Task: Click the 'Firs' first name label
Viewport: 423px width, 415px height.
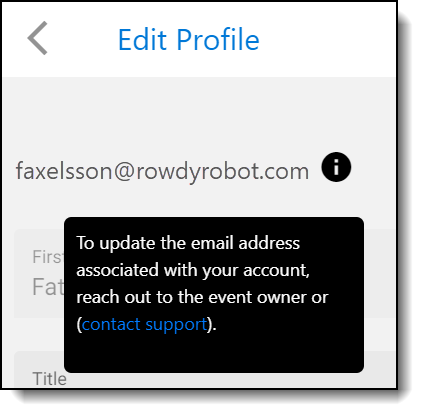Action: [48, 257]
